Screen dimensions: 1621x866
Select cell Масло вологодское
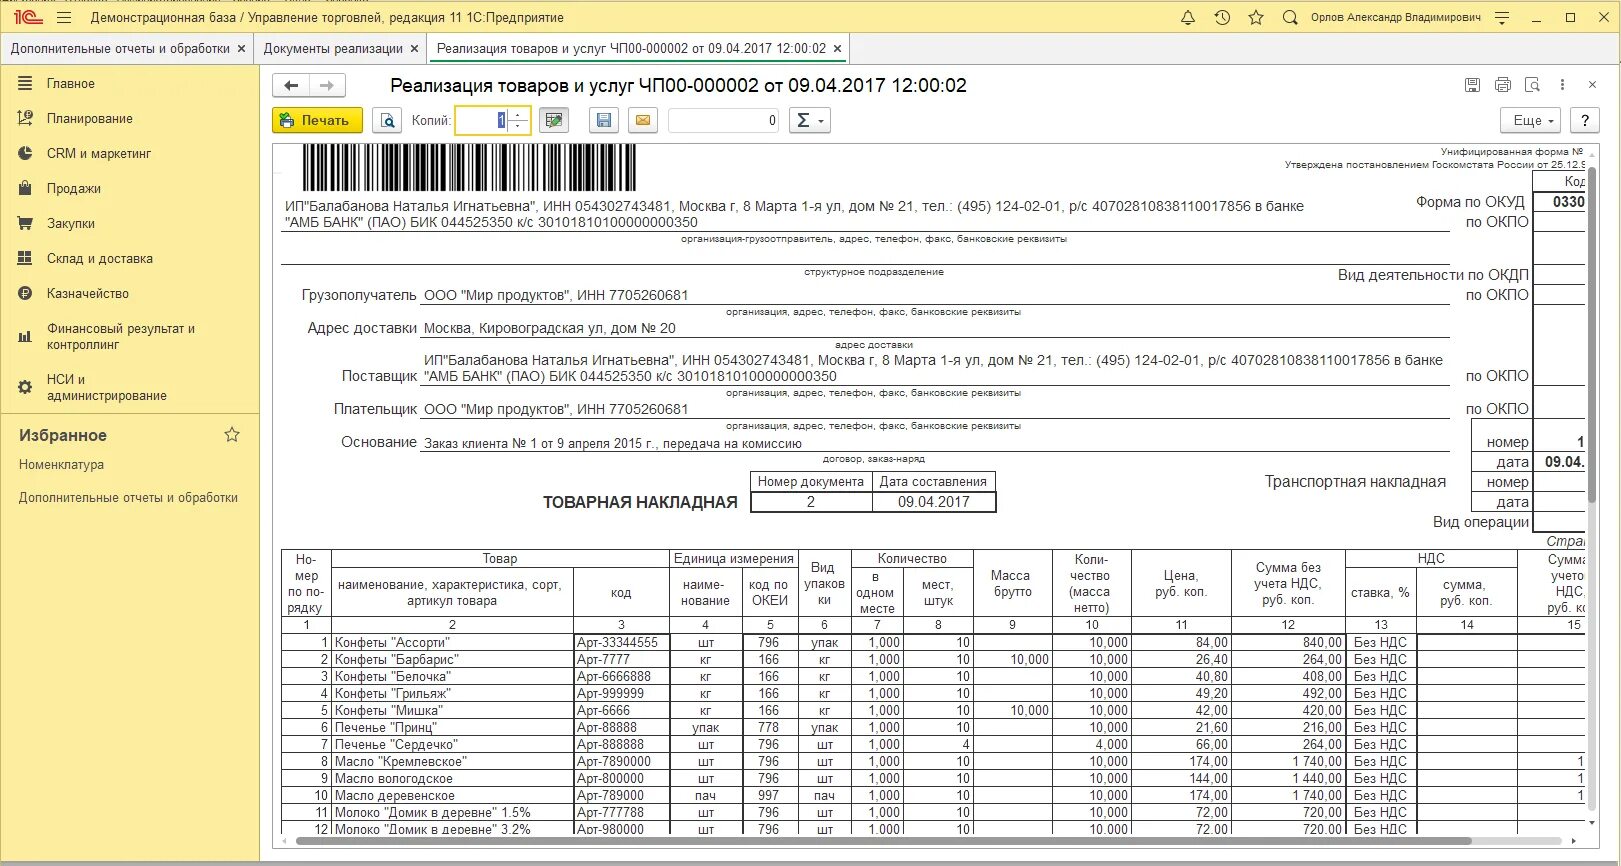[452, 779]
